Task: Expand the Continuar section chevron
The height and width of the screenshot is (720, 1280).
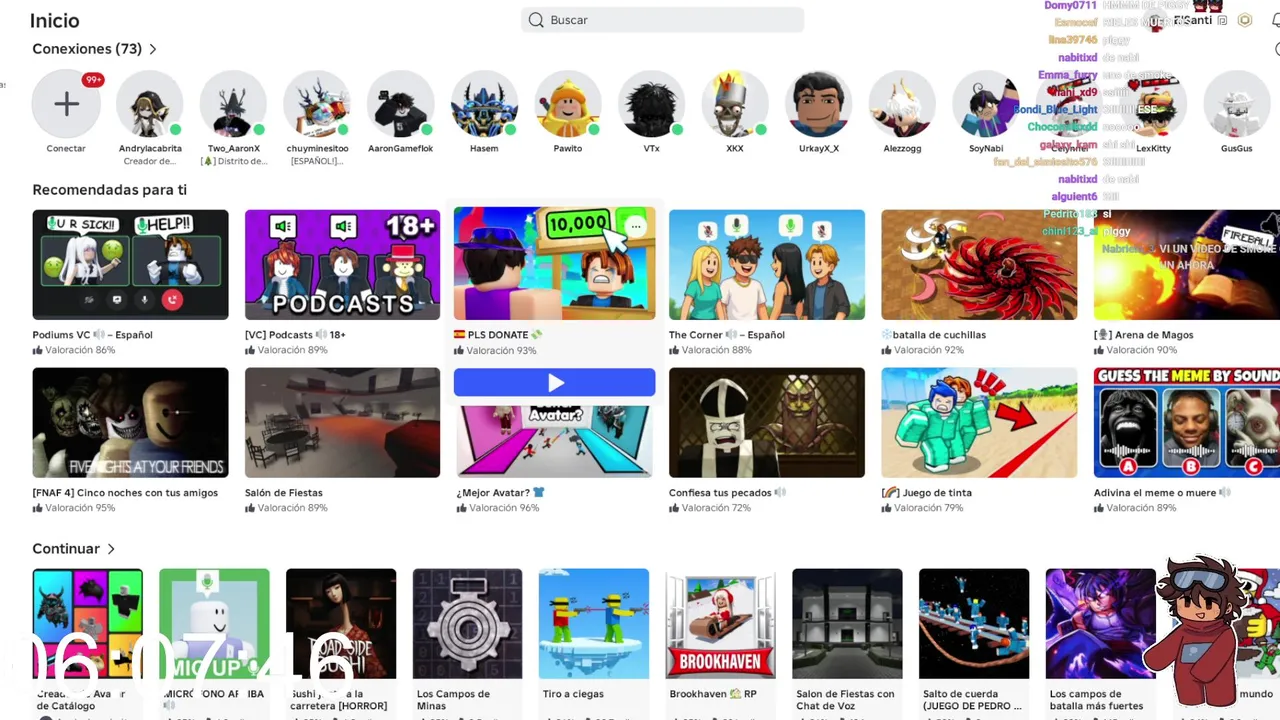Action: [111, 549]
